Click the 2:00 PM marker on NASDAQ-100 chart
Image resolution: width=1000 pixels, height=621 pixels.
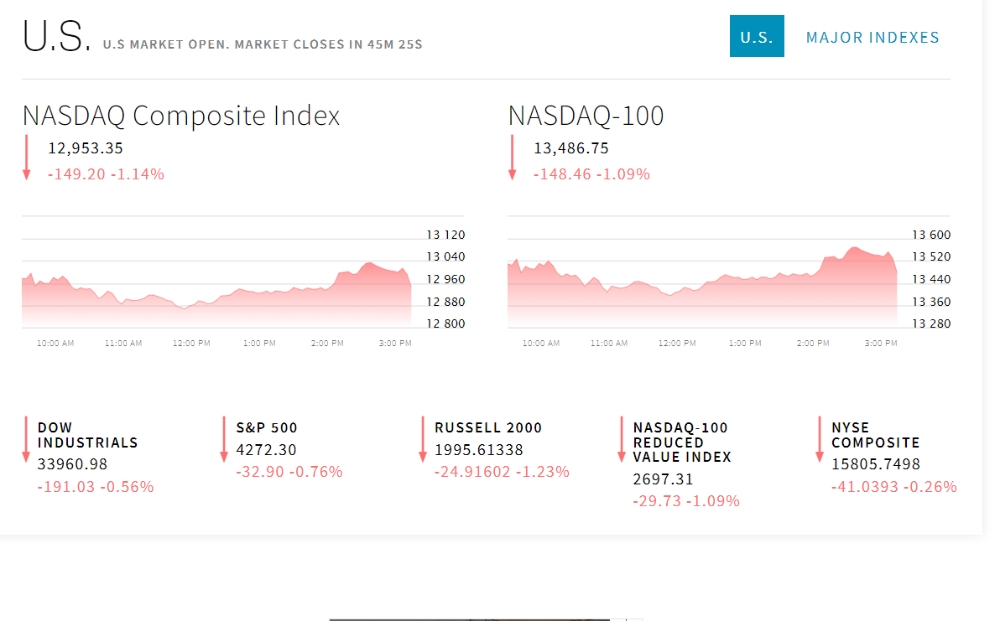click(813, 343)
